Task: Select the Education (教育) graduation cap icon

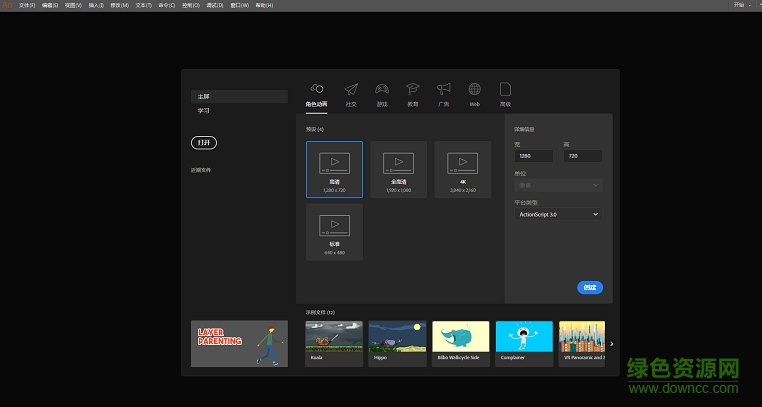Action: click(412, 90)
